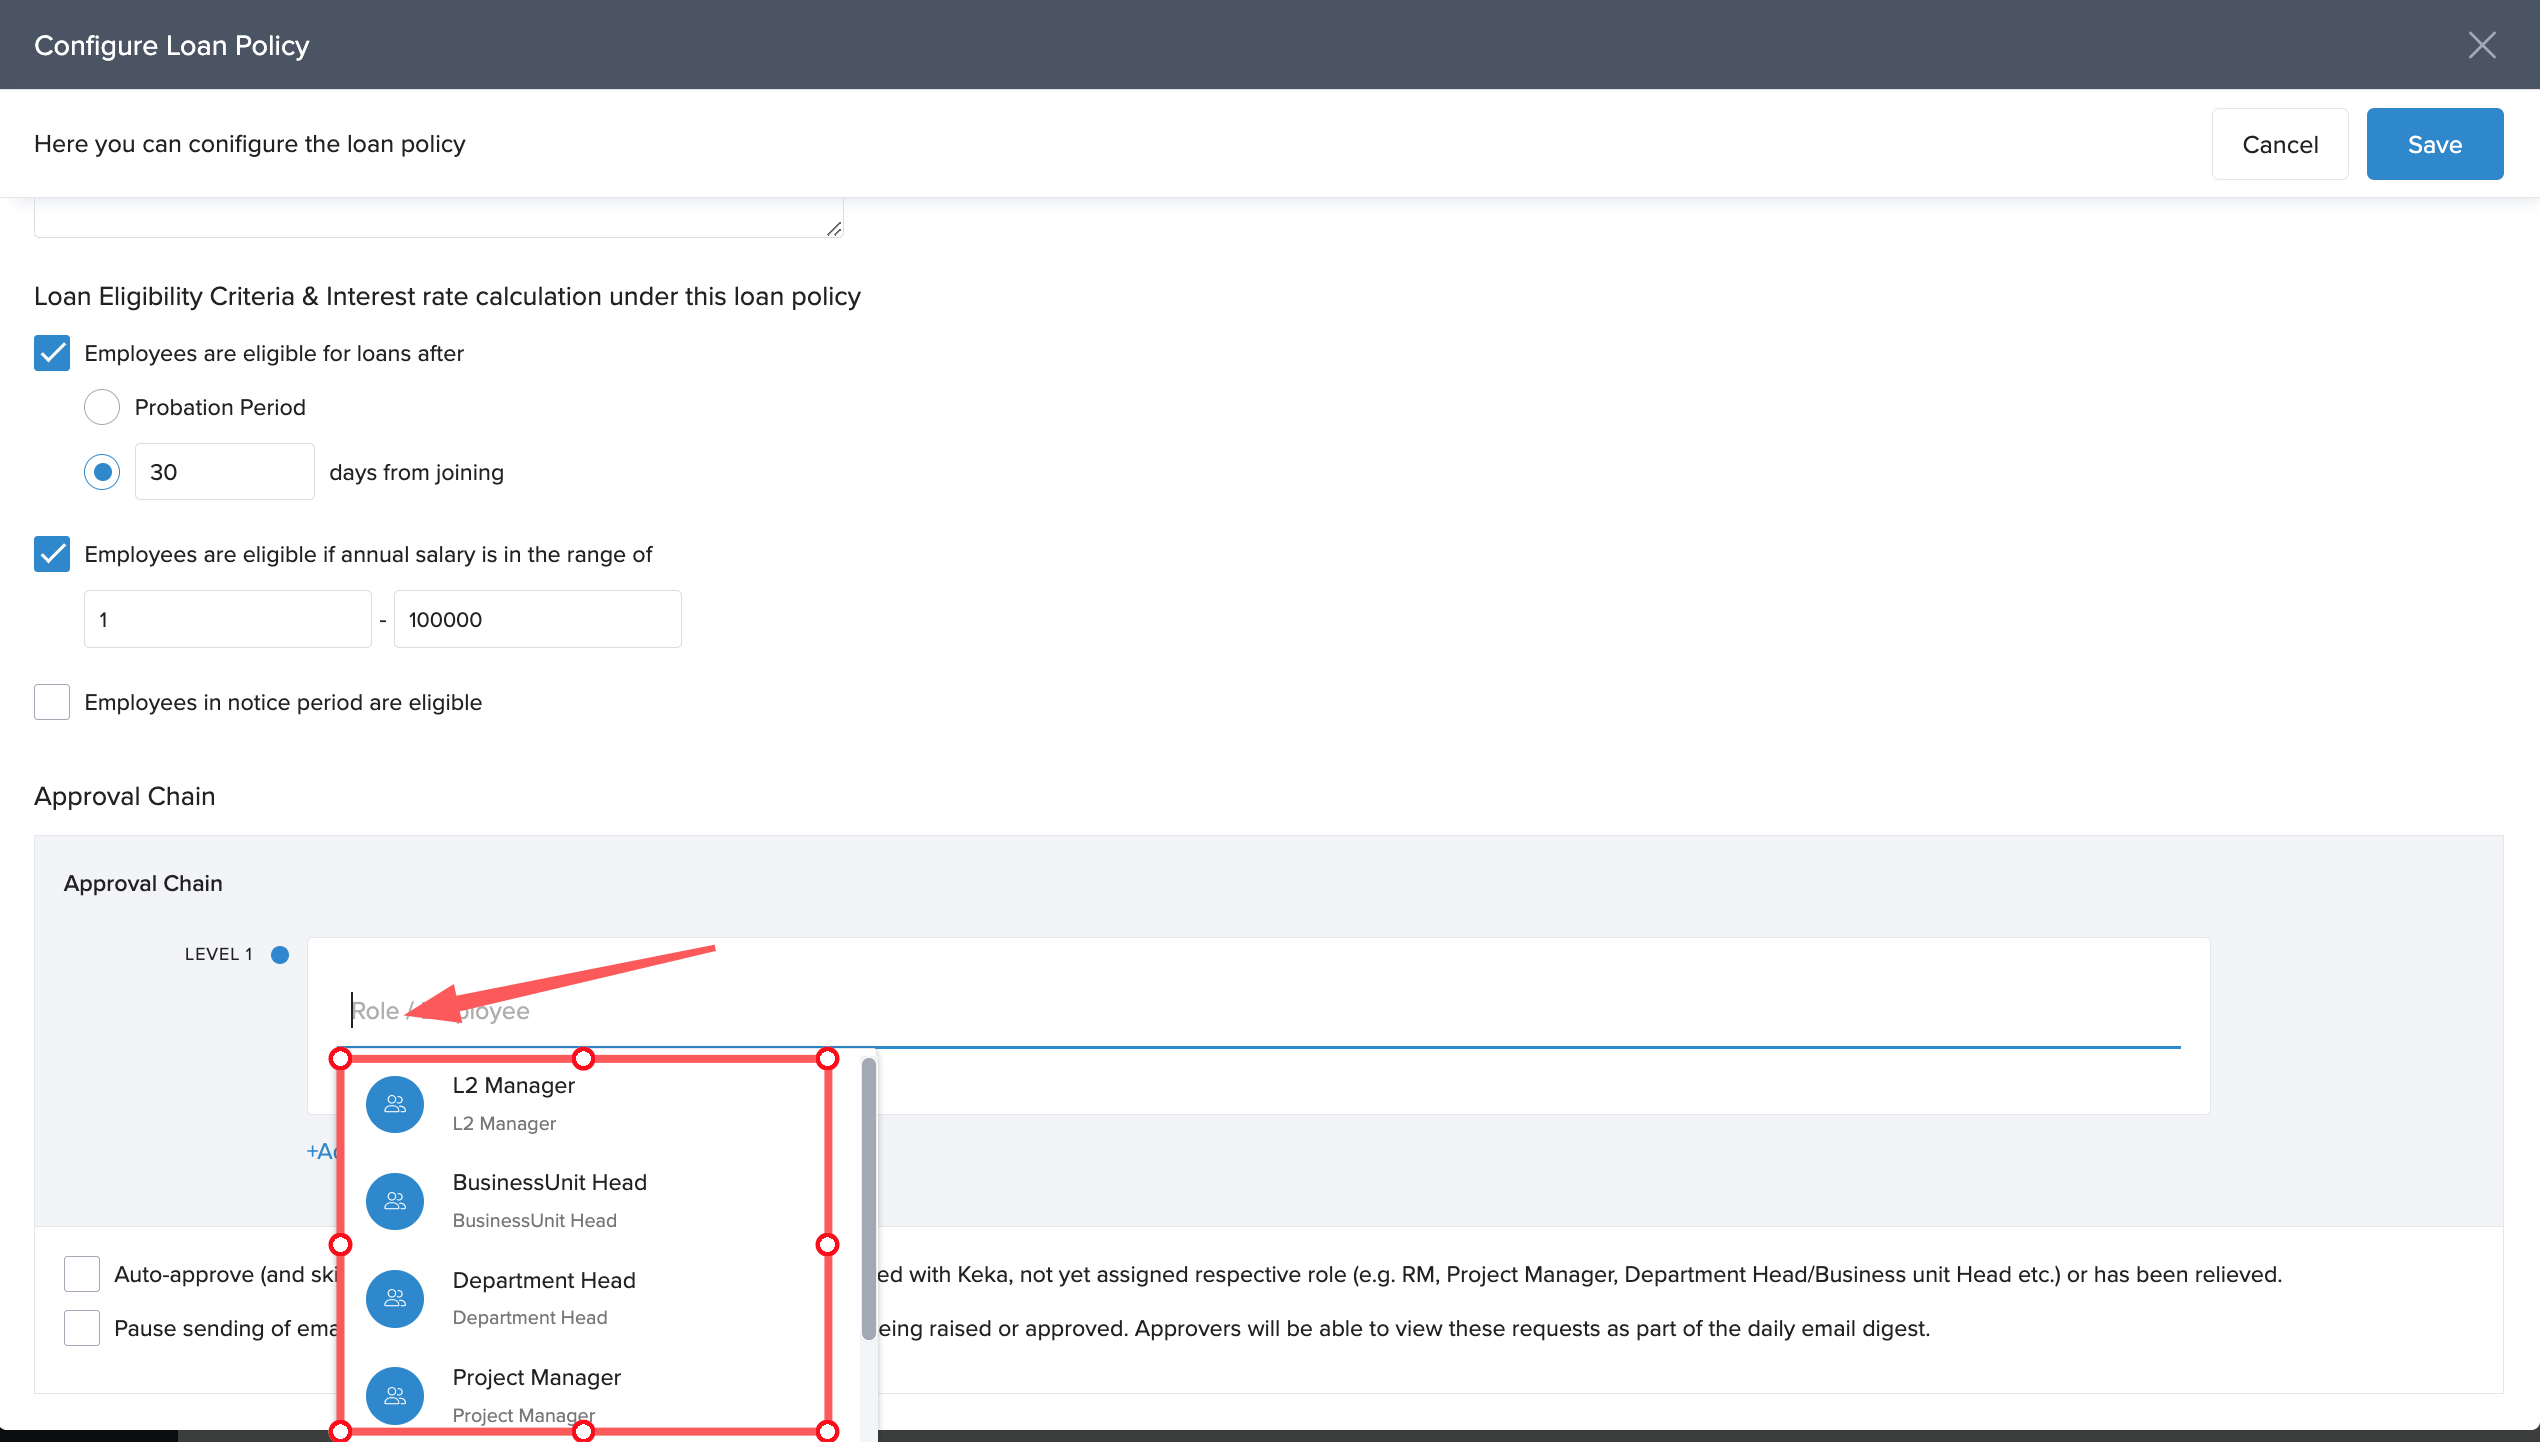Click the Level 1 blue dot marker

[280, 954]
